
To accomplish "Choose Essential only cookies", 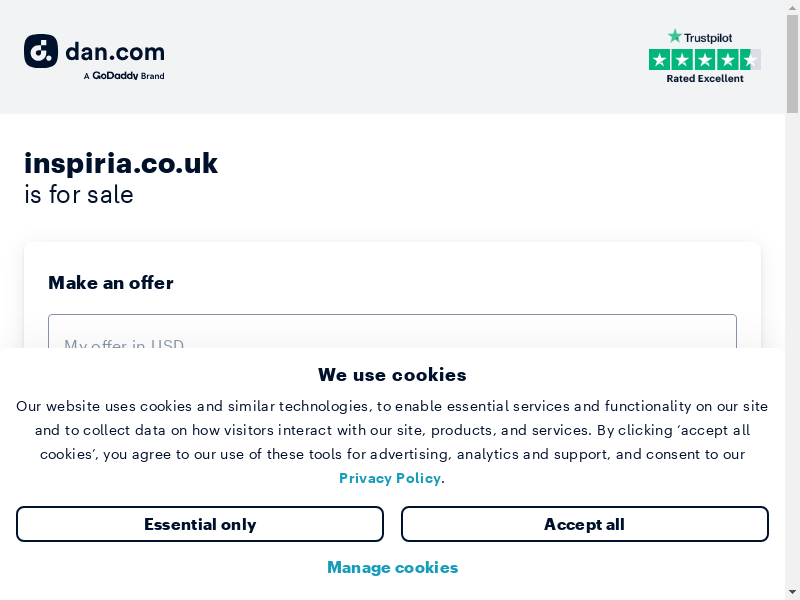I will coord(200,524).
